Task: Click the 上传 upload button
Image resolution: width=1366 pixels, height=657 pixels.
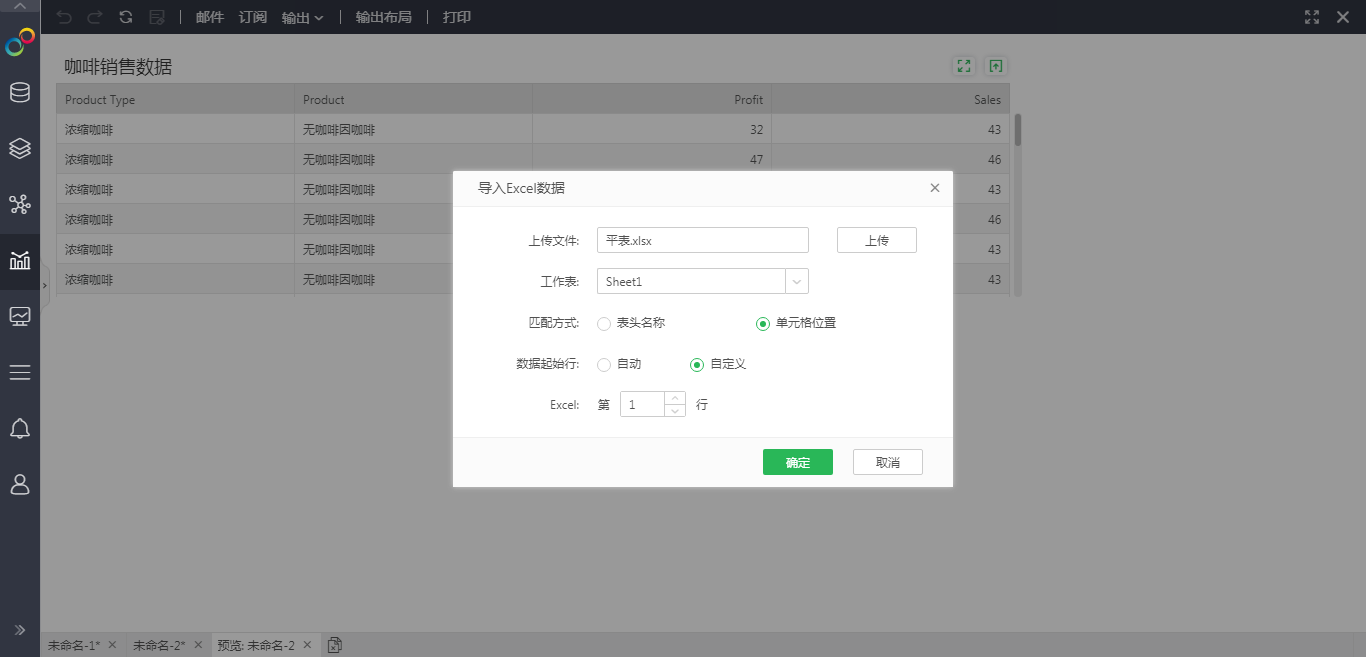Action: [x=876, y=240]
